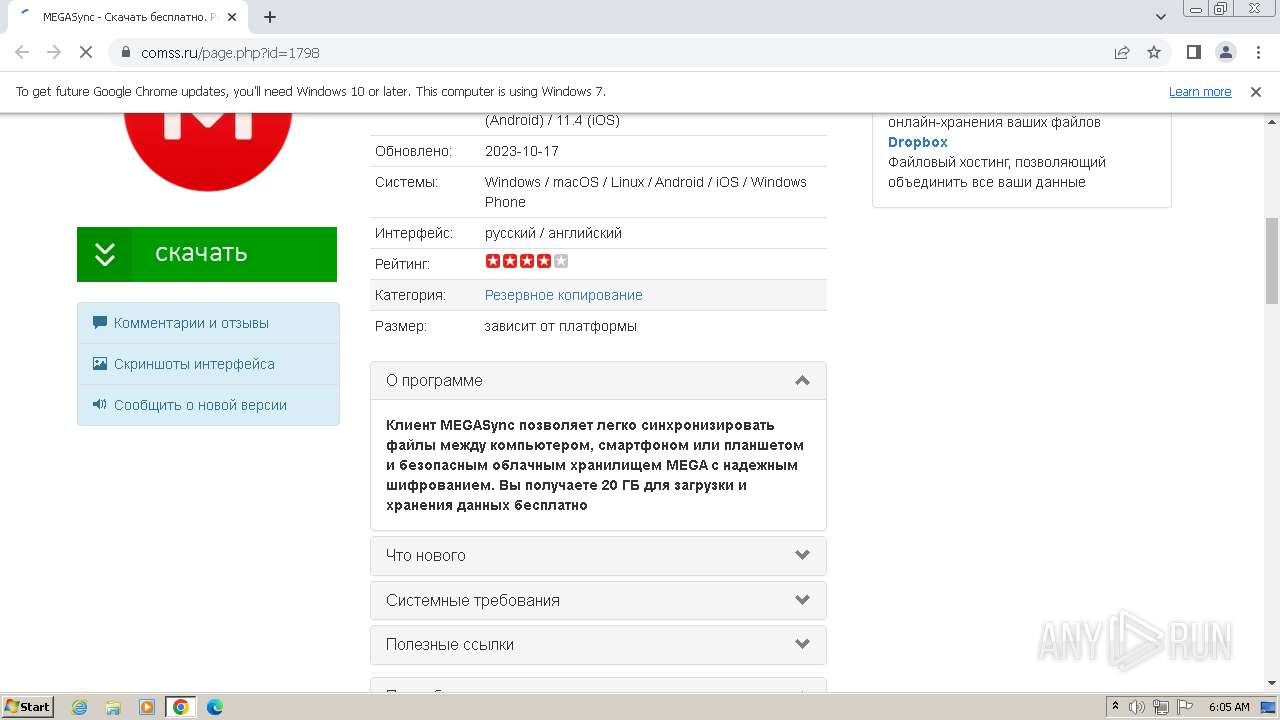Expand the Системные требования section
Screen dimensions: 1280x720
click(598, 601)
